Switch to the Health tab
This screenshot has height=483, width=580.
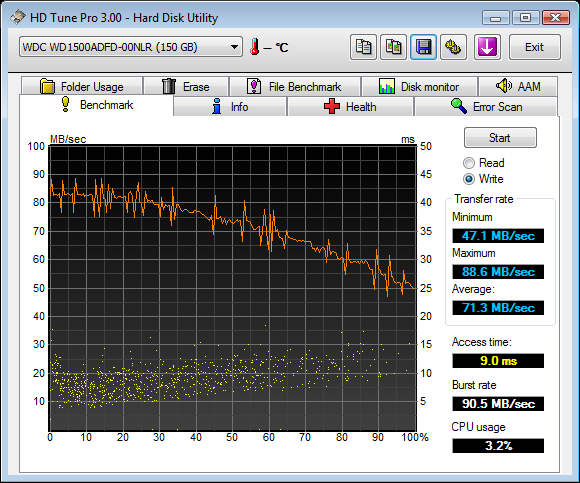(x=350, y=107)
